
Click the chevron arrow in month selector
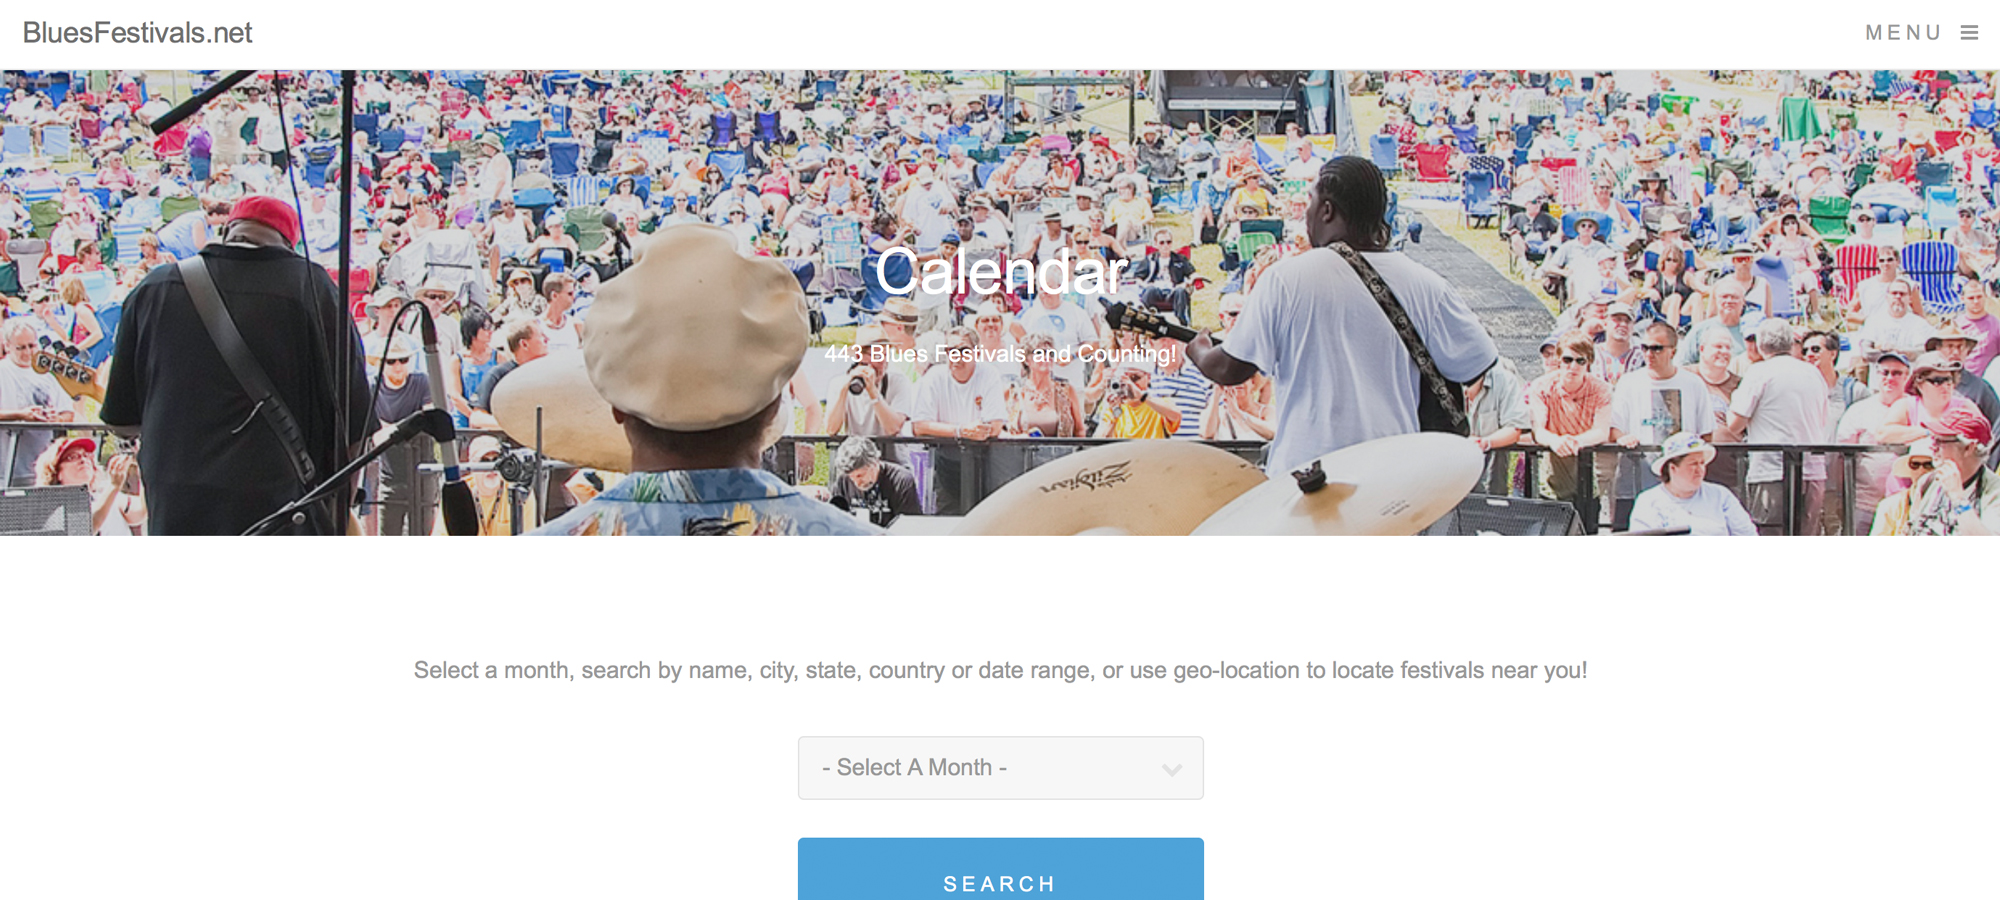[1172, 769]
